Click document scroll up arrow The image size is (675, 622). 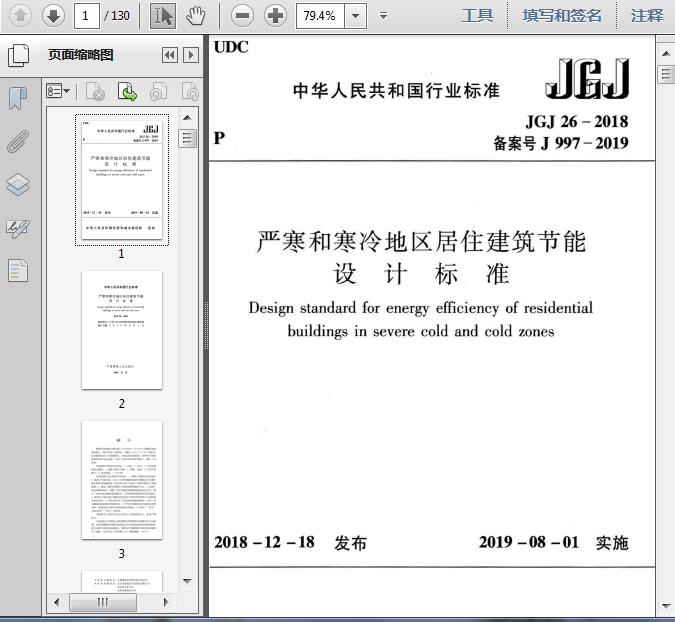point(666,54)
